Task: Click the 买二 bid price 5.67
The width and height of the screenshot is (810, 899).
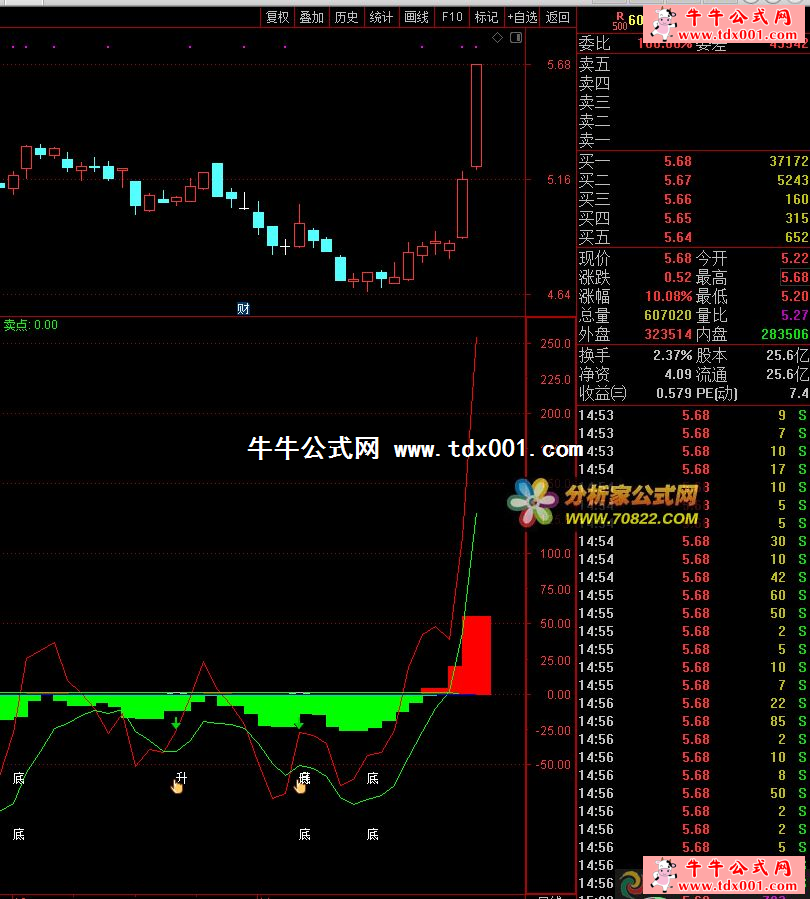Action: tap(678, 181)
